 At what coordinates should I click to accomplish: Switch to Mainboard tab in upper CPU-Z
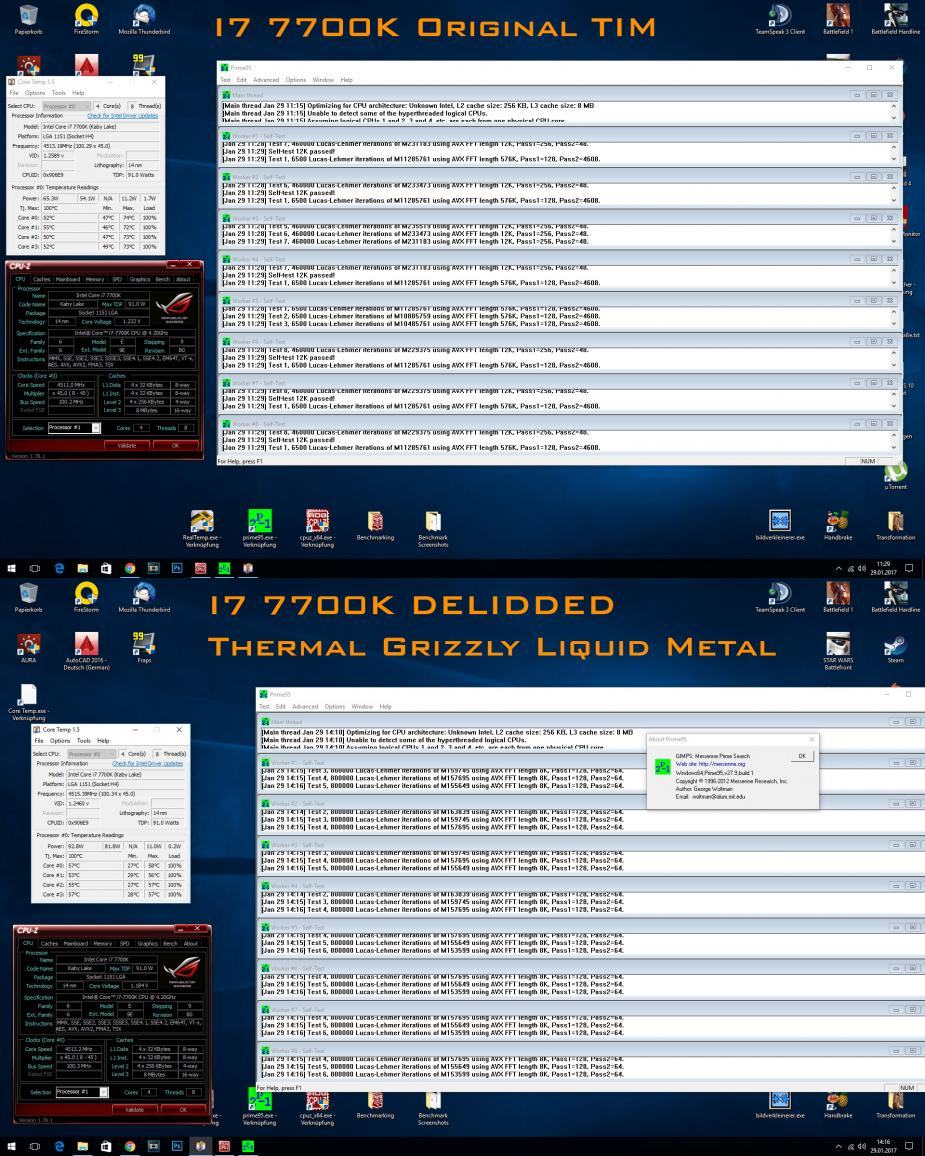68,279
